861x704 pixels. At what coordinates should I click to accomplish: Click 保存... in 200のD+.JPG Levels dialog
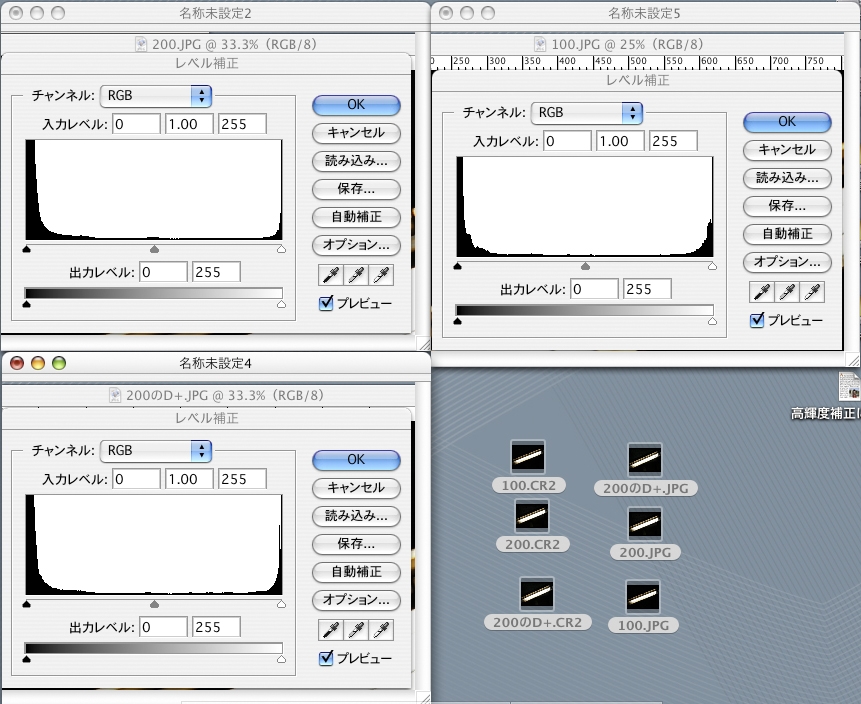point(356,544)
